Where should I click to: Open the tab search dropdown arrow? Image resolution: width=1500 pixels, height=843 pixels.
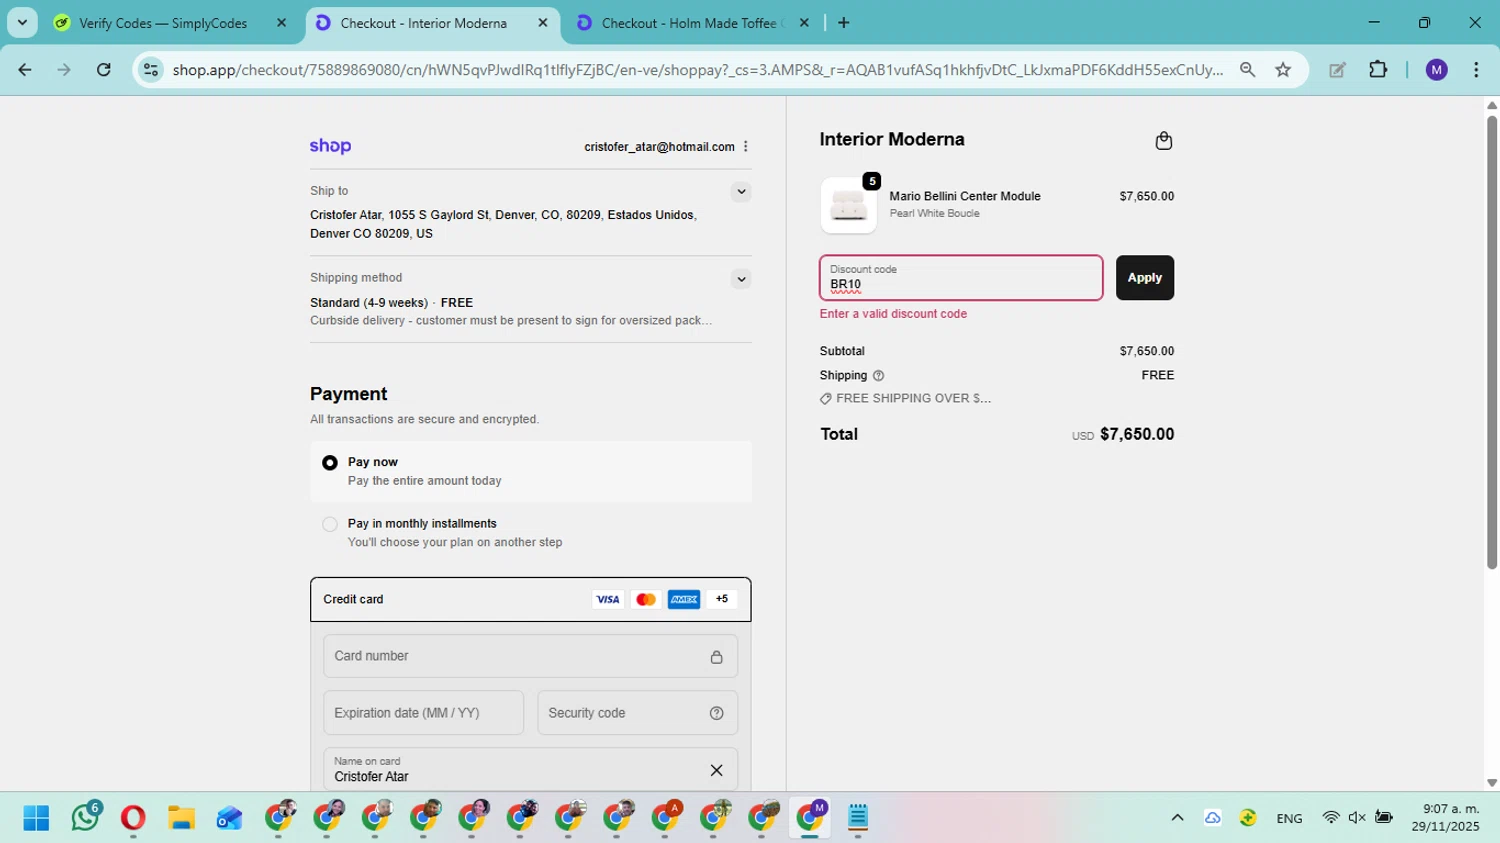(22, 23)
